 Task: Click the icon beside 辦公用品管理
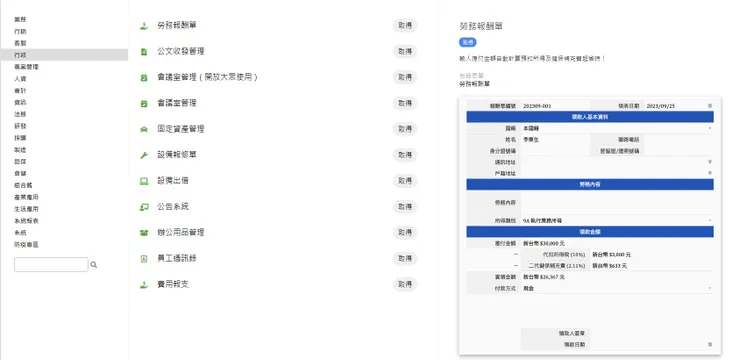pyautogui.click(x=144, y=233)
